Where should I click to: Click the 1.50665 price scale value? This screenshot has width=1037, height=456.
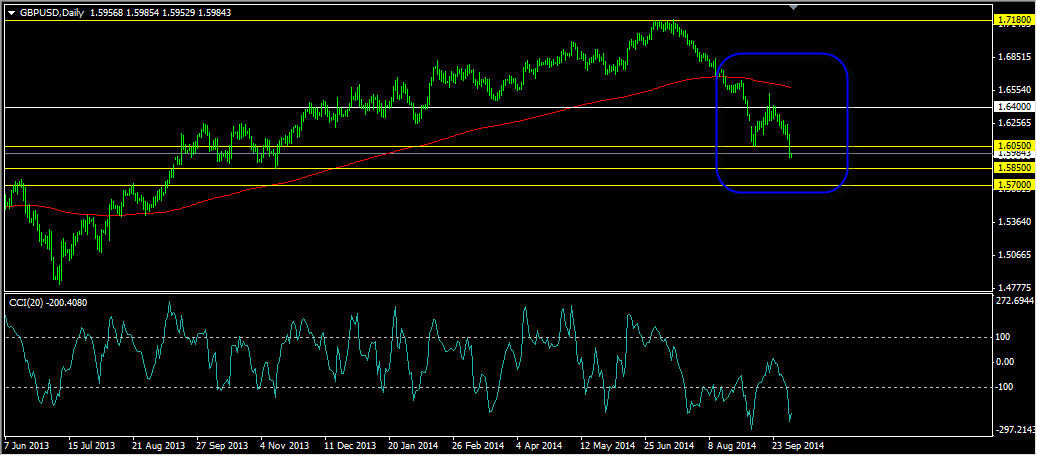point(1015,254)
